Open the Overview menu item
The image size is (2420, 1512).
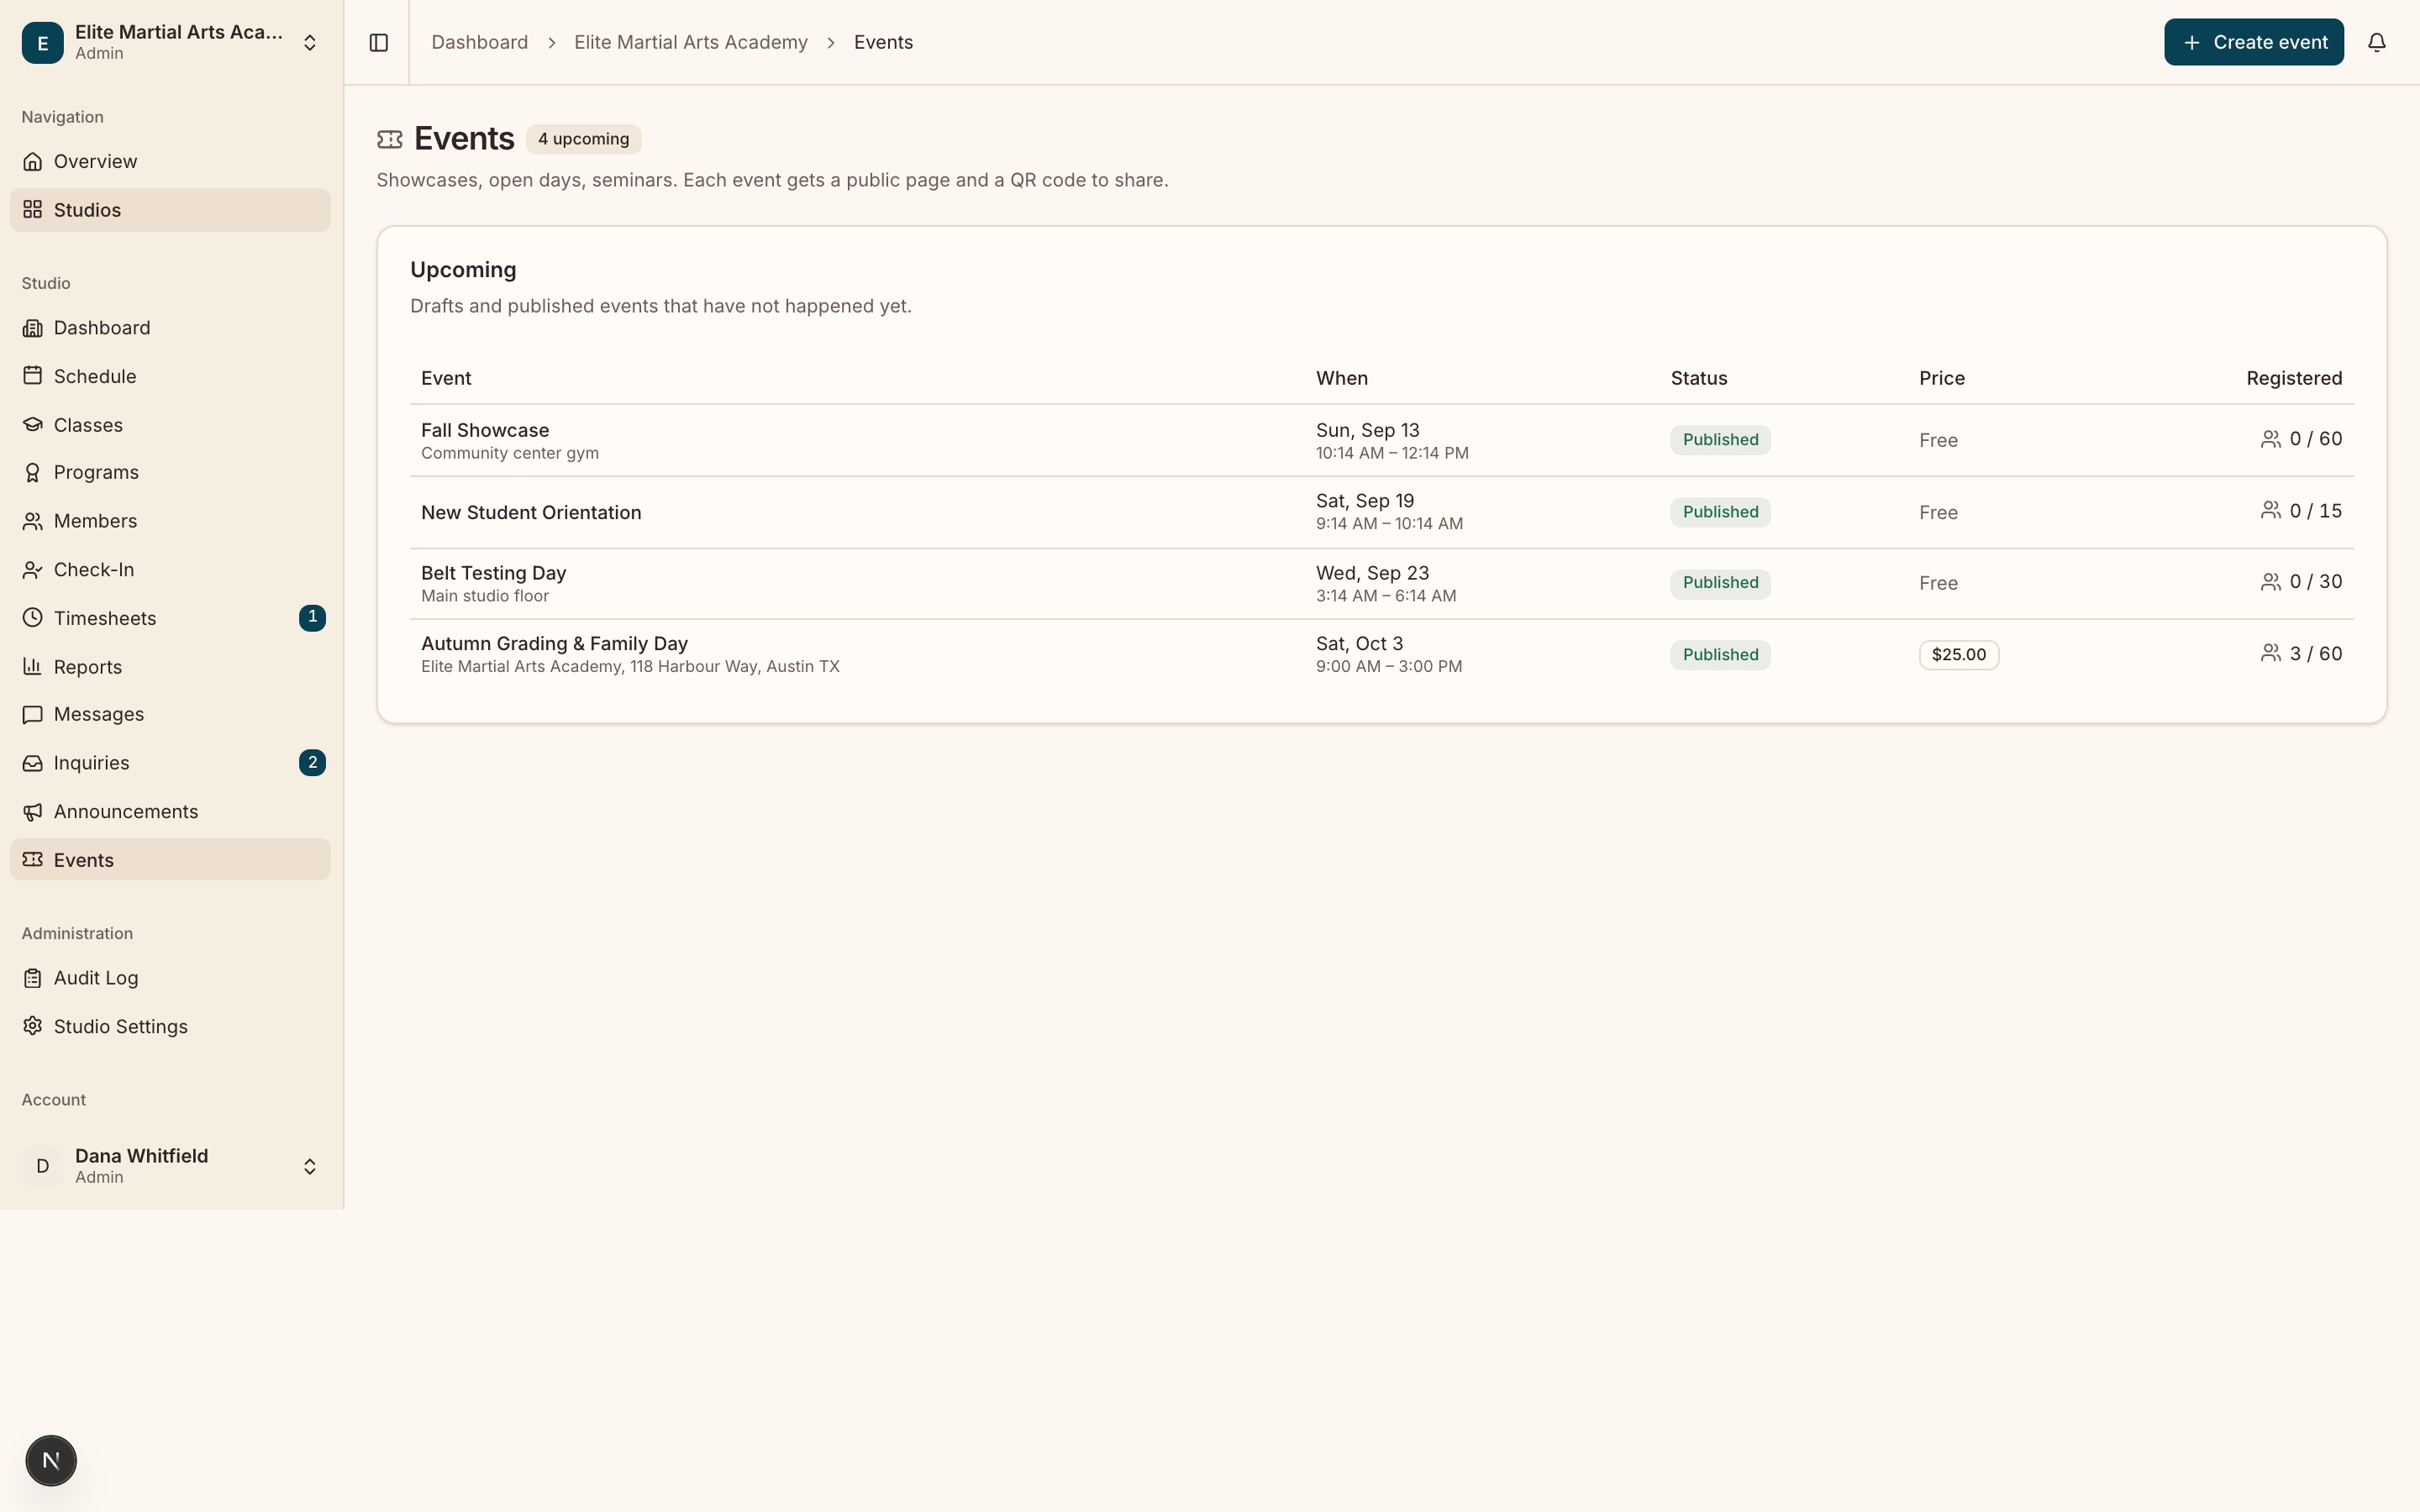[170, 161]
